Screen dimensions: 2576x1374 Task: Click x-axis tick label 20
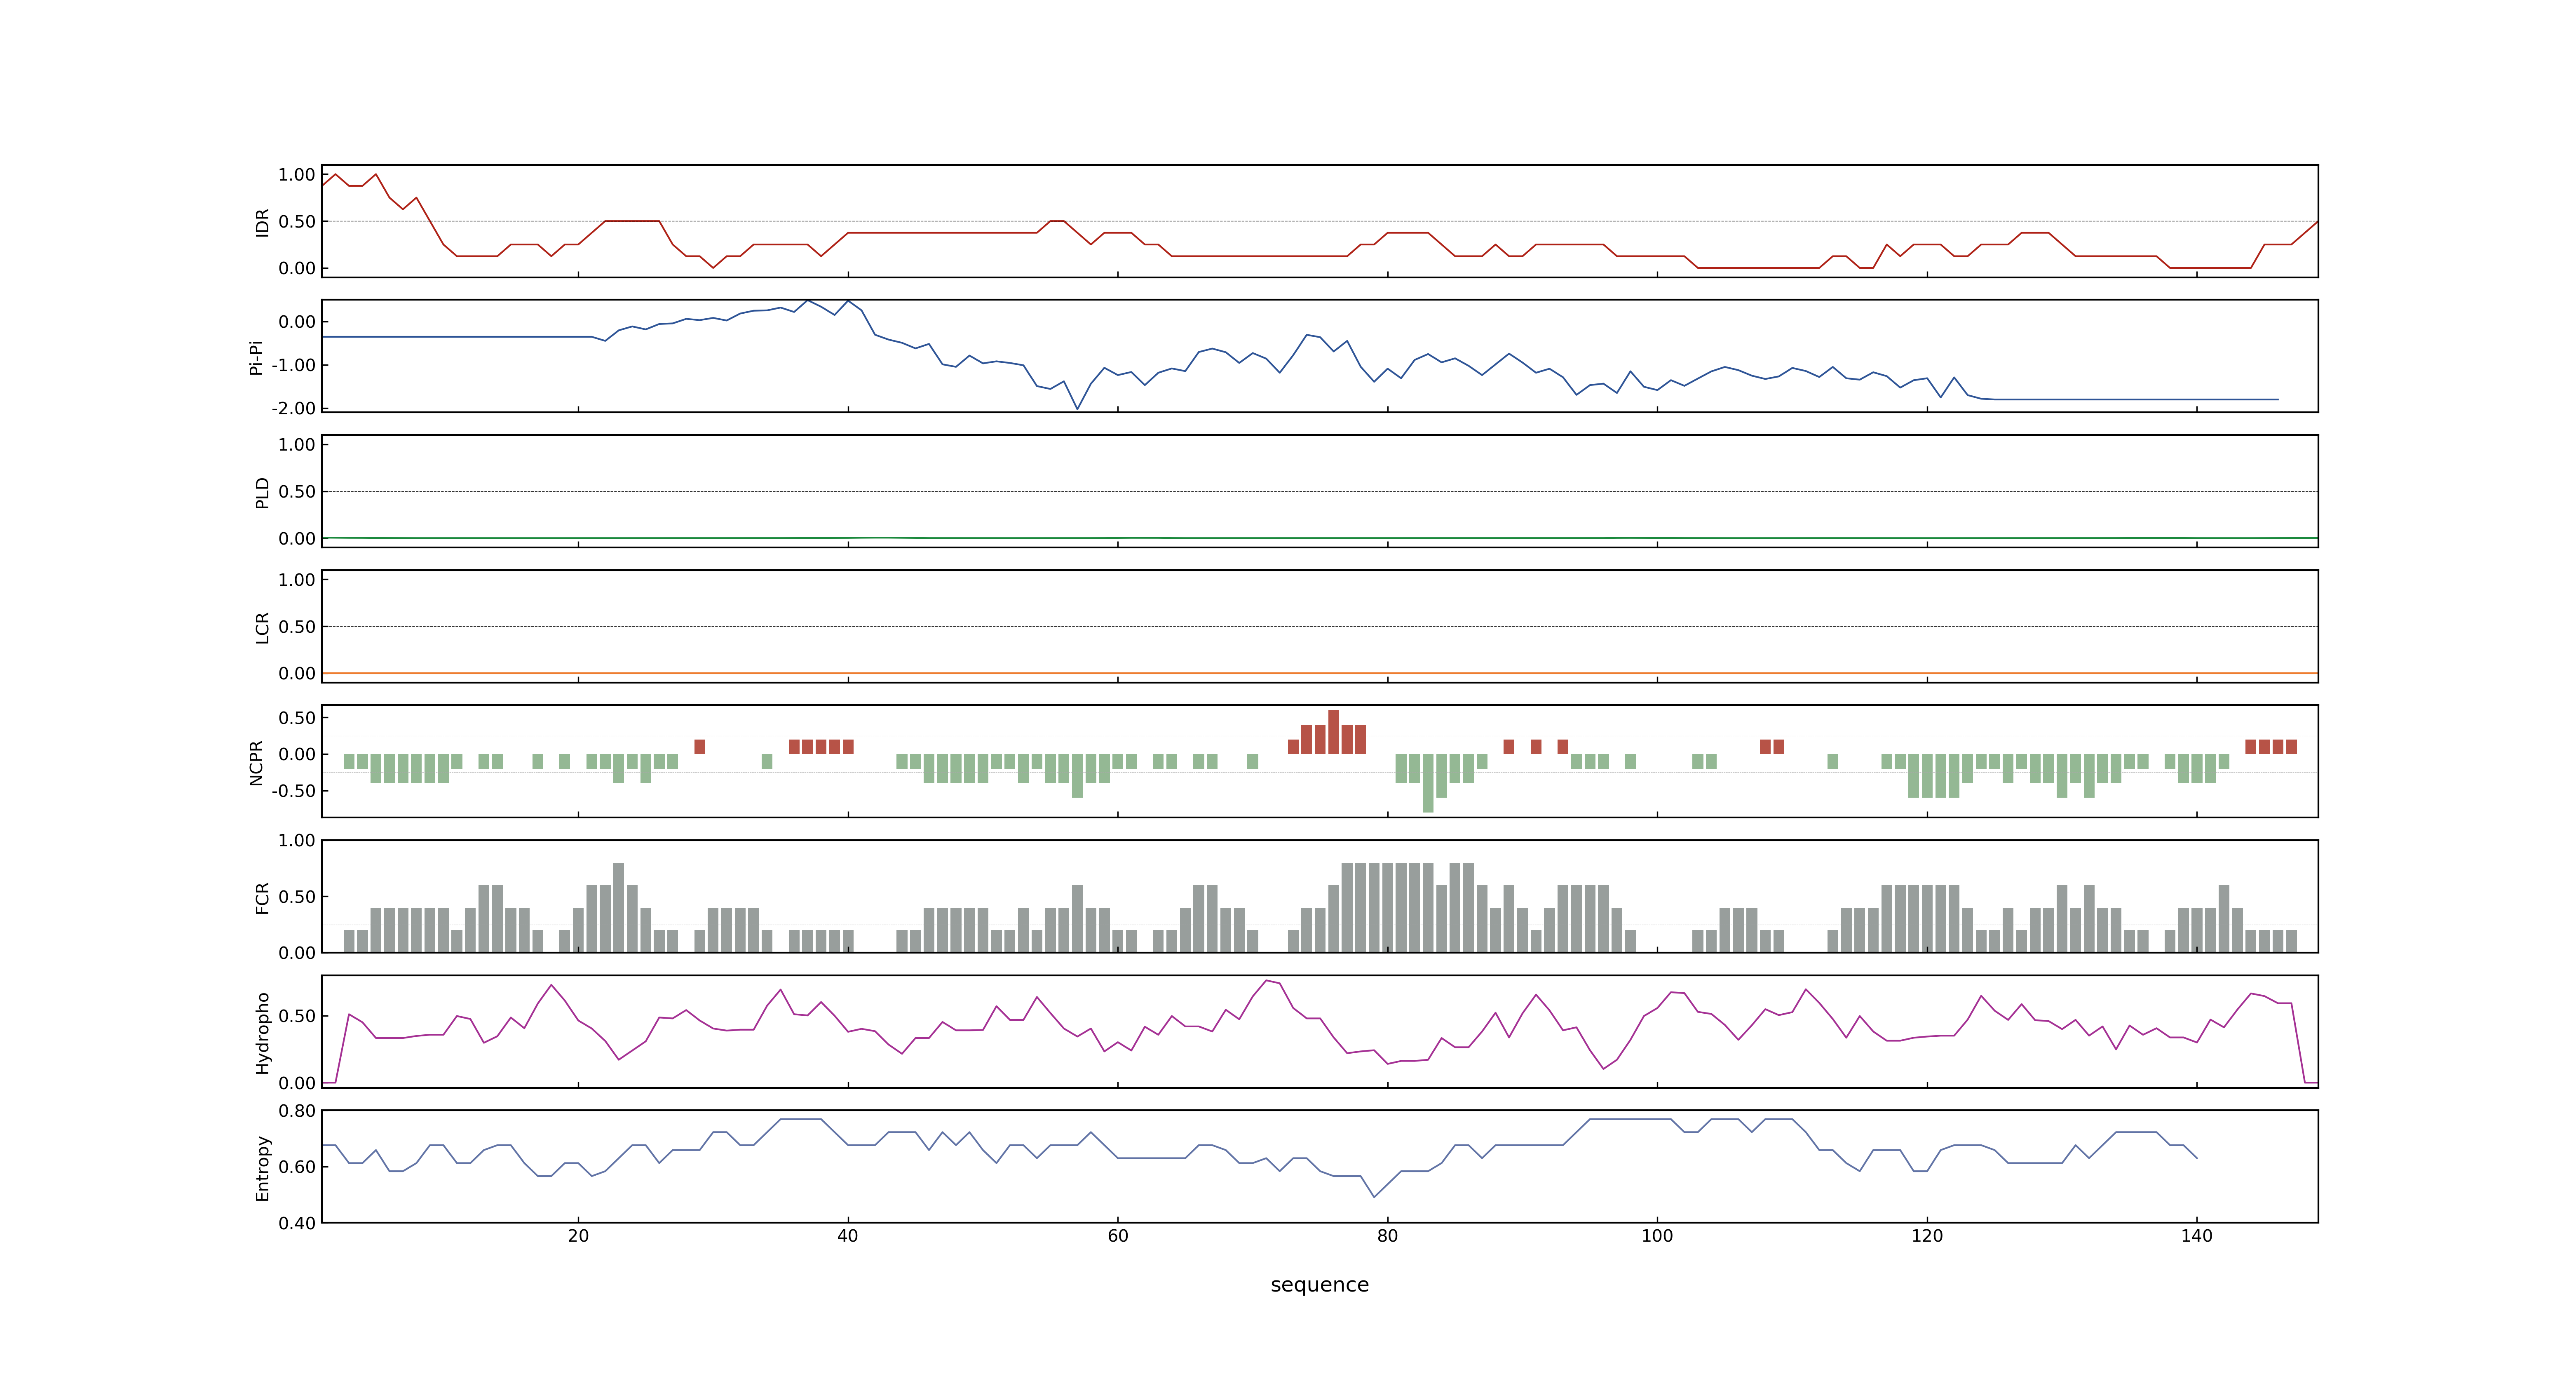(578, 1236)
